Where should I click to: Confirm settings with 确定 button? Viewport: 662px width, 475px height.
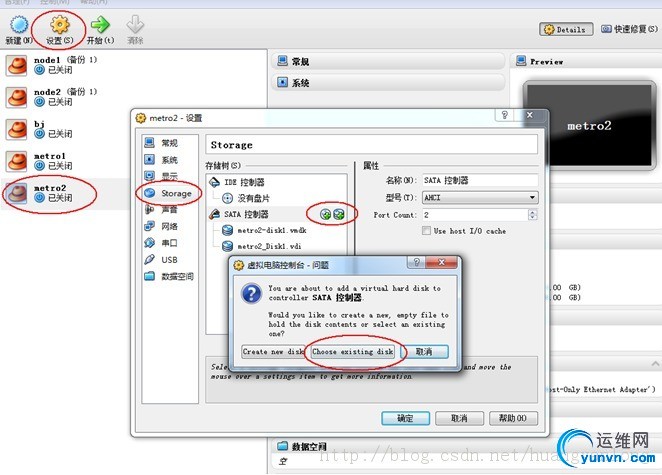pos(405,418)
